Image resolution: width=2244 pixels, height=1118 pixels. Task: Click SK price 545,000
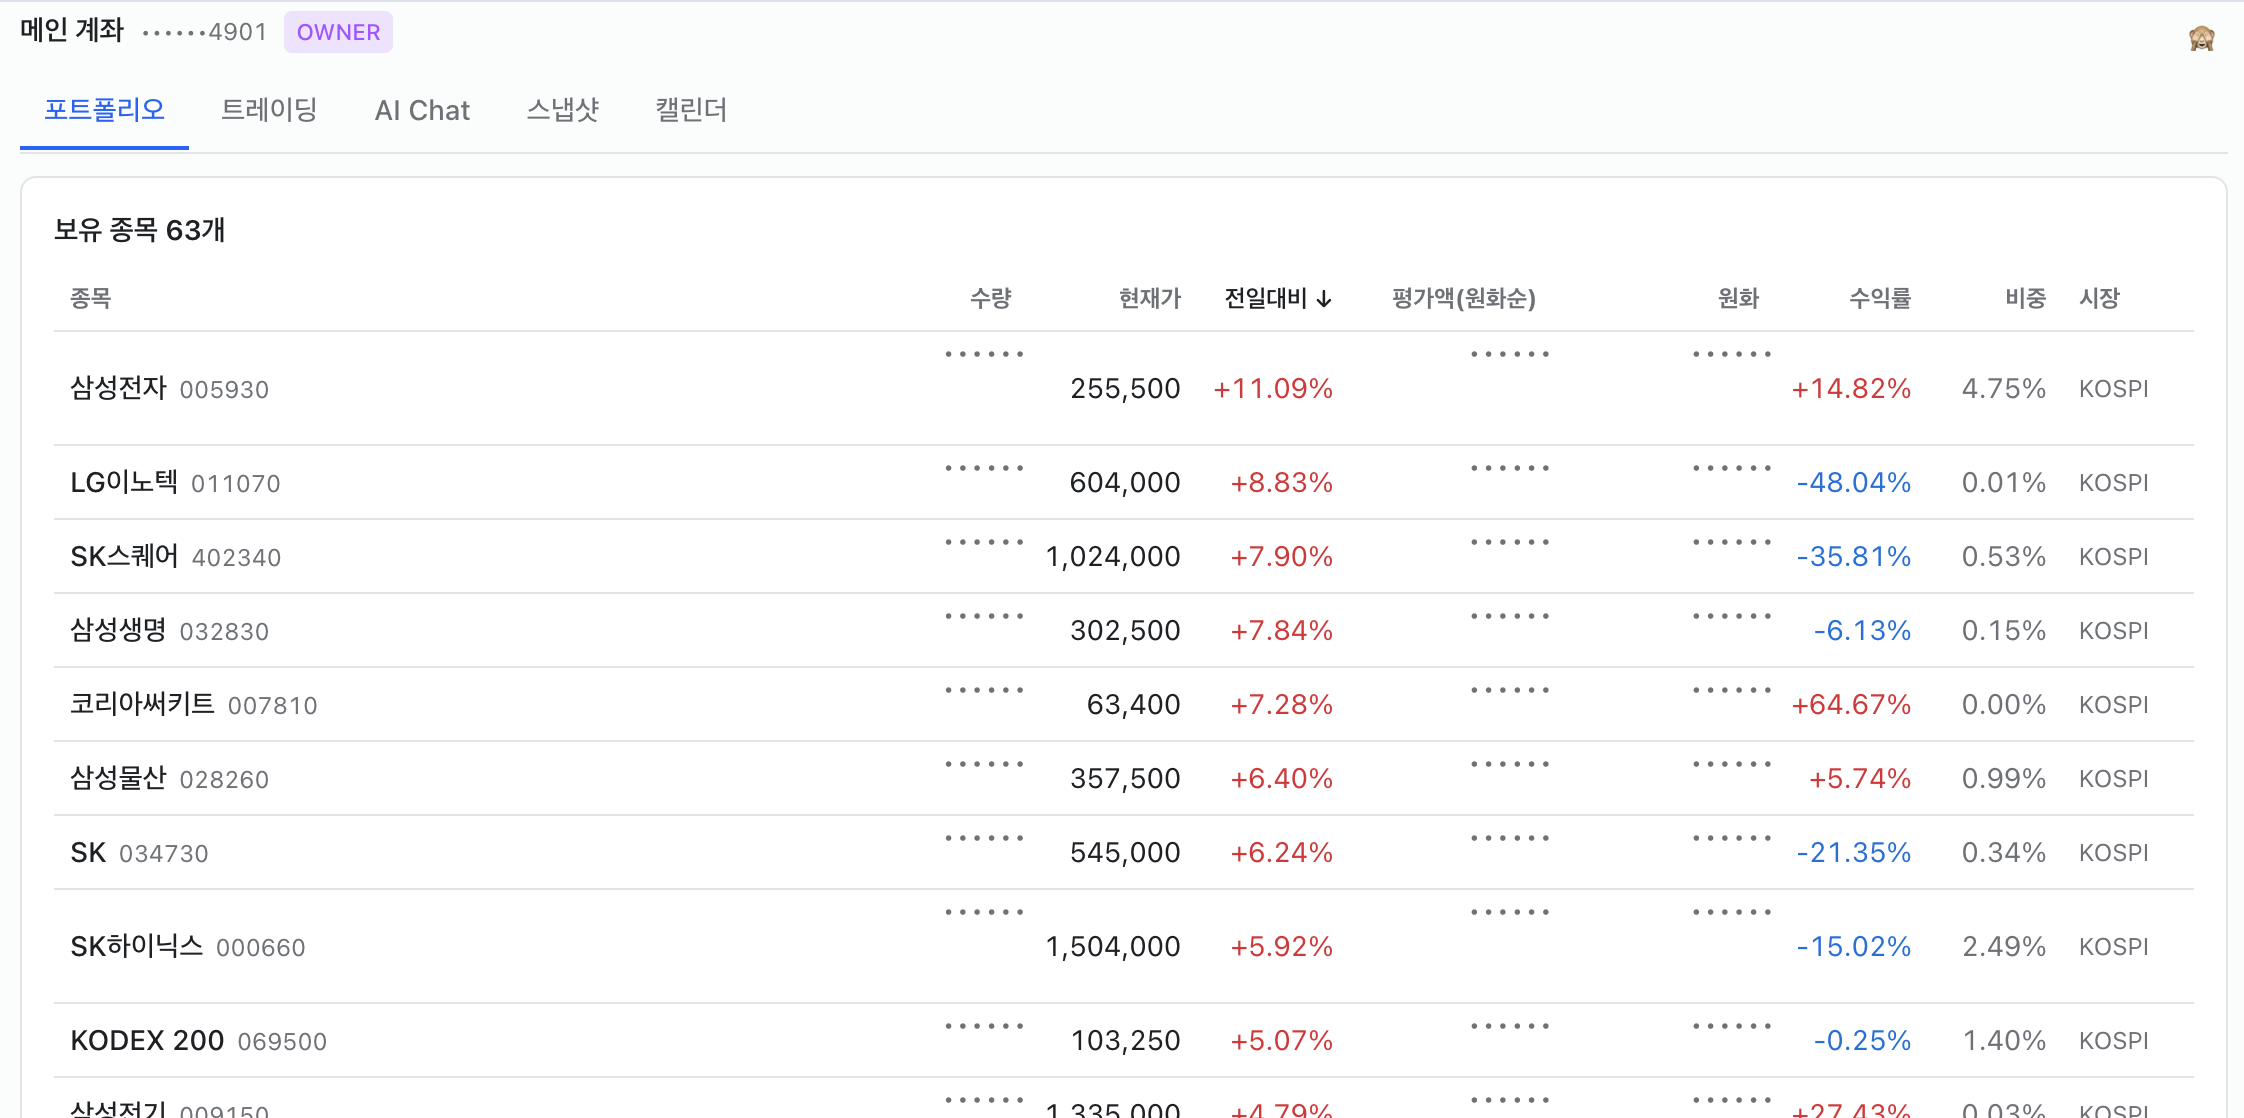coord(1125,852)
